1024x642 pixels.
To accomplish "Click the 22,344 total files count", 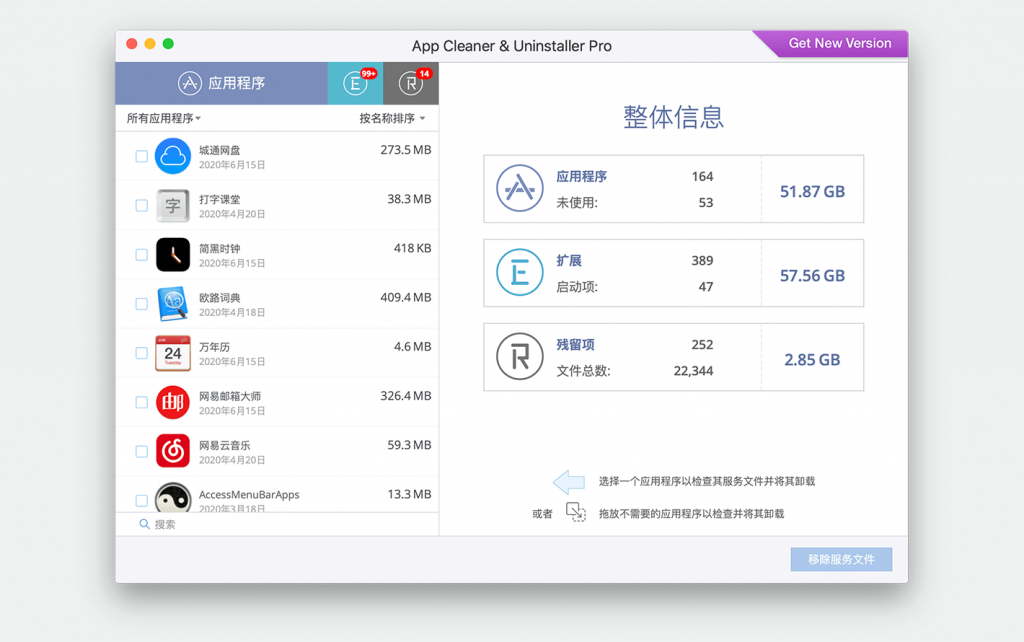I will [693, 371].
